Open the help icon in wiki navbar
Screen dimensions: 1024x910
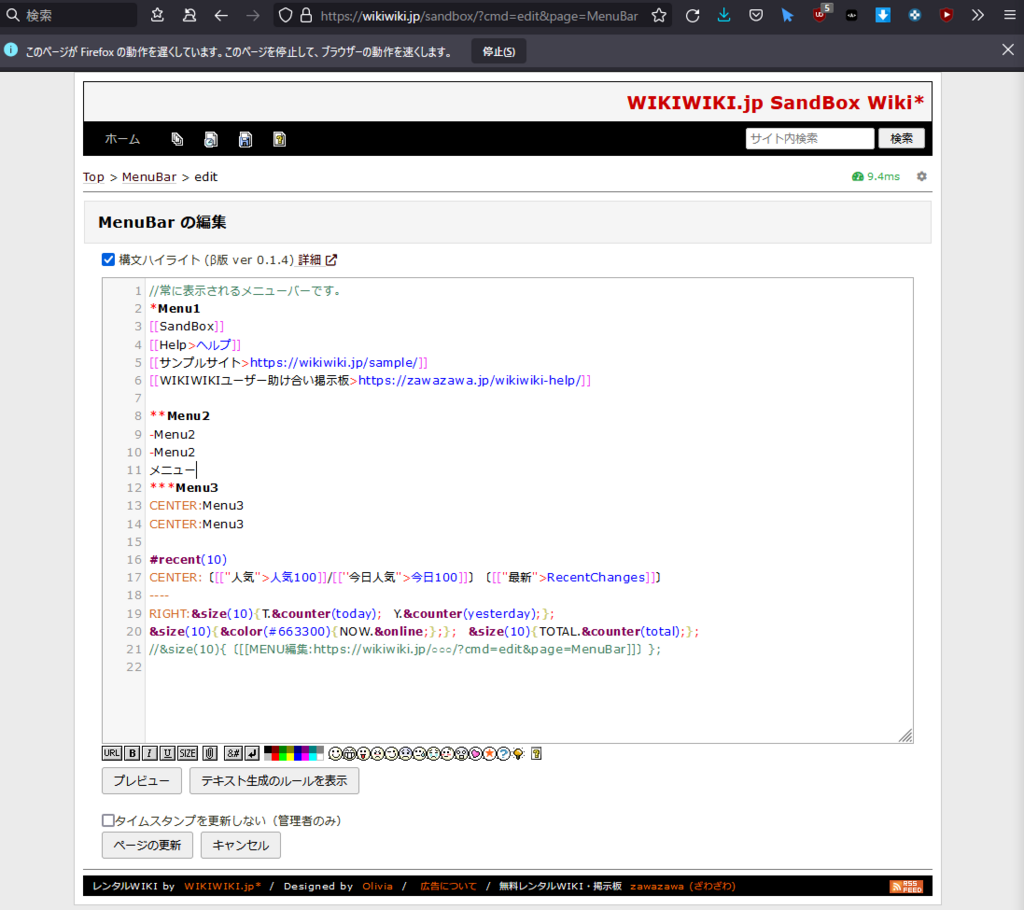[x=280, y=139]
